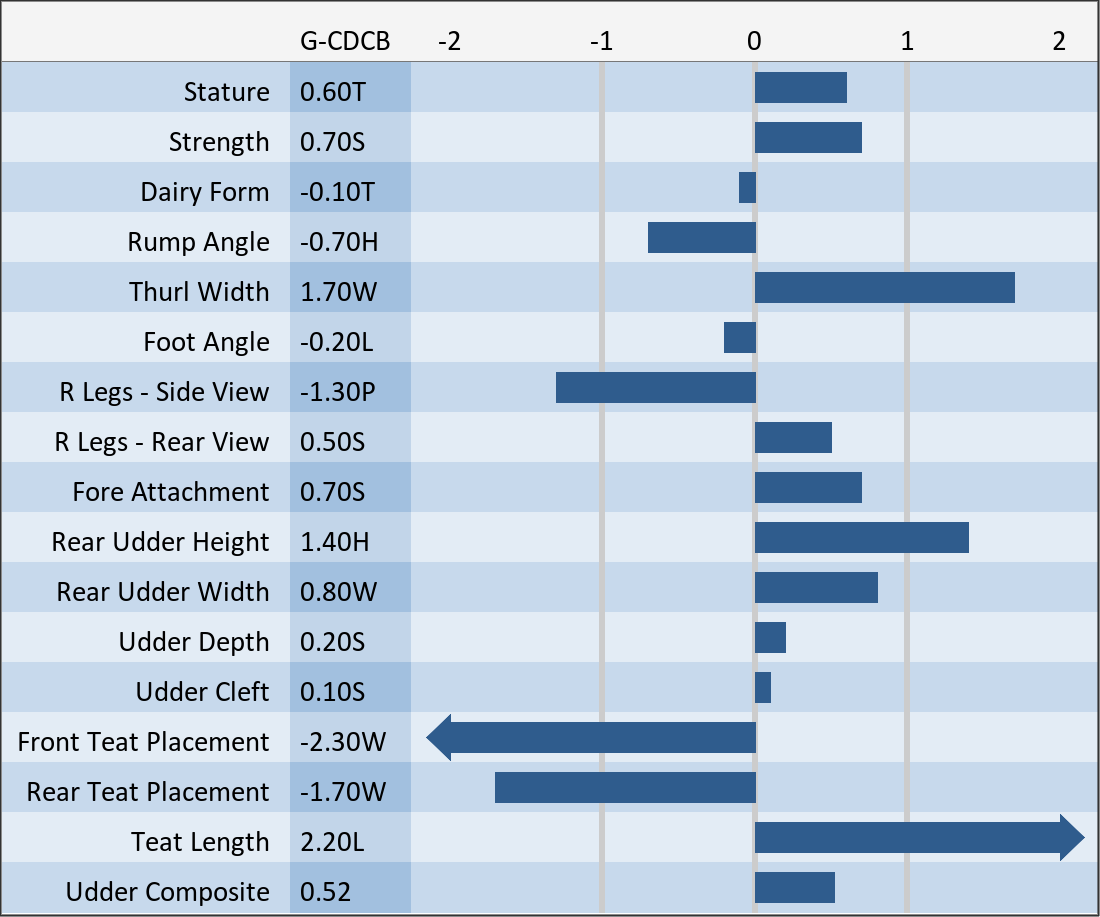Image resolution: width=1100 pixels, height=917 pixels.
Task: Click the Rear Udder Width bar
Action: pyautogui.click(x=816, y=588)
